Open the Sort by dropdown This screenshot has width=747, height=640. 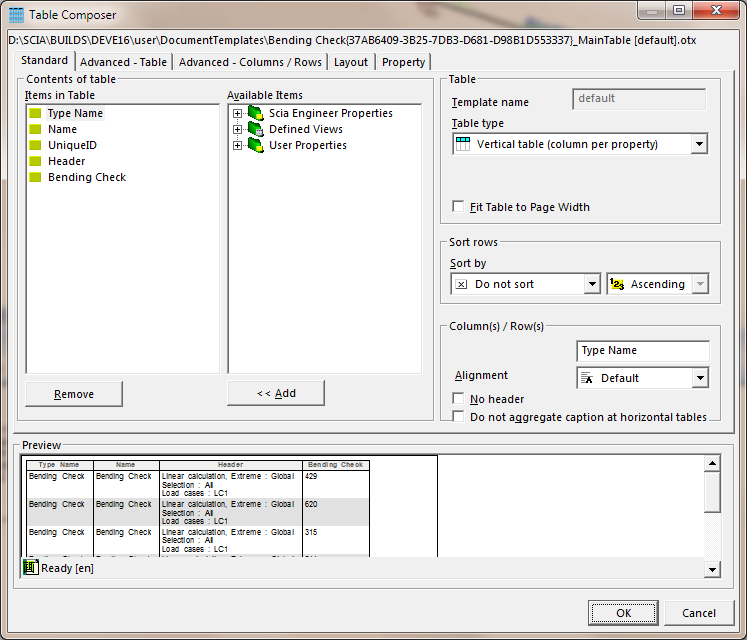pyautogui.click(x=590, y=284)
